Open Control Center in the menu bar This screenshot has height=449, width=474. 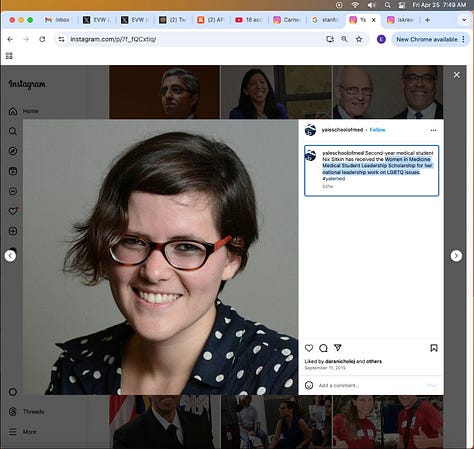402,5
